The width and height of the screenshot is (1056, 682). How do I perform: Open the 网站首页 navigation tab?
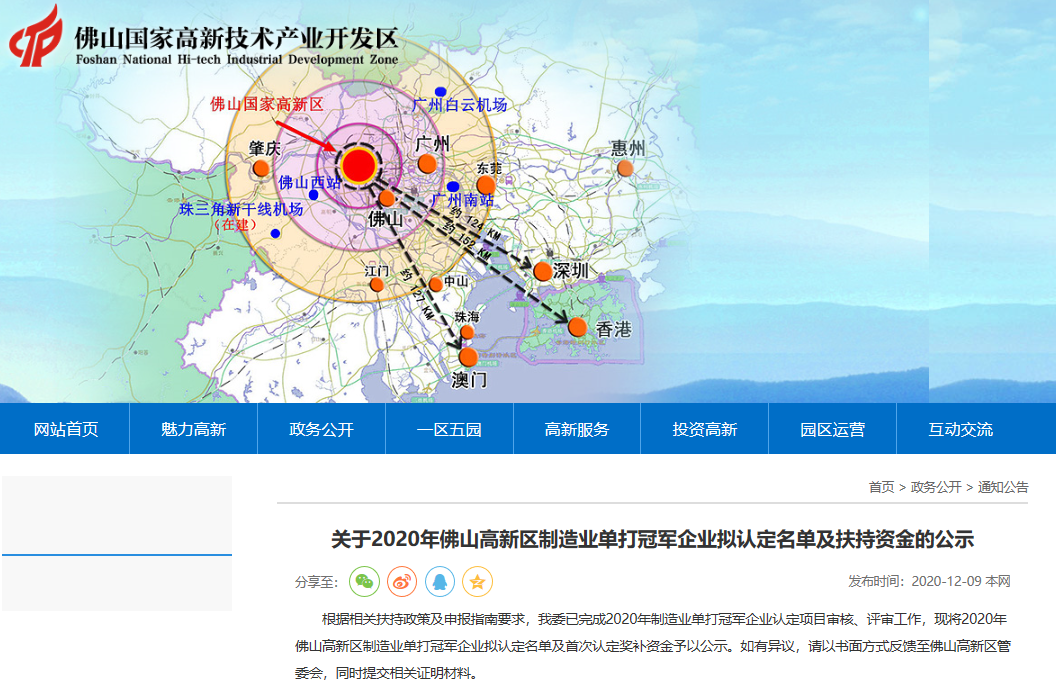coord(66,429)
